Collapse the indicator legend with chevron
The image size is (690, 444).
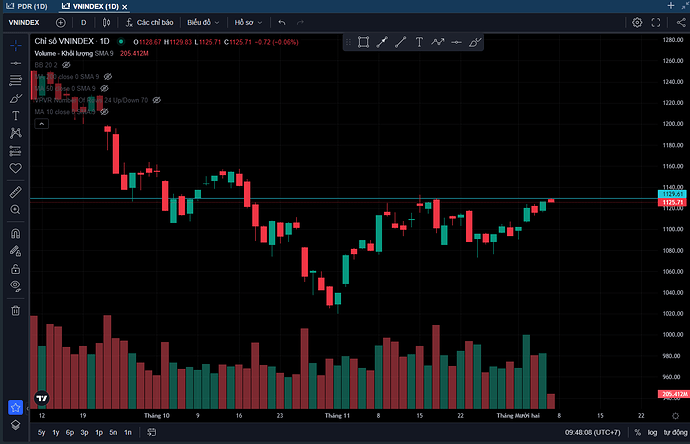(39, 125)
